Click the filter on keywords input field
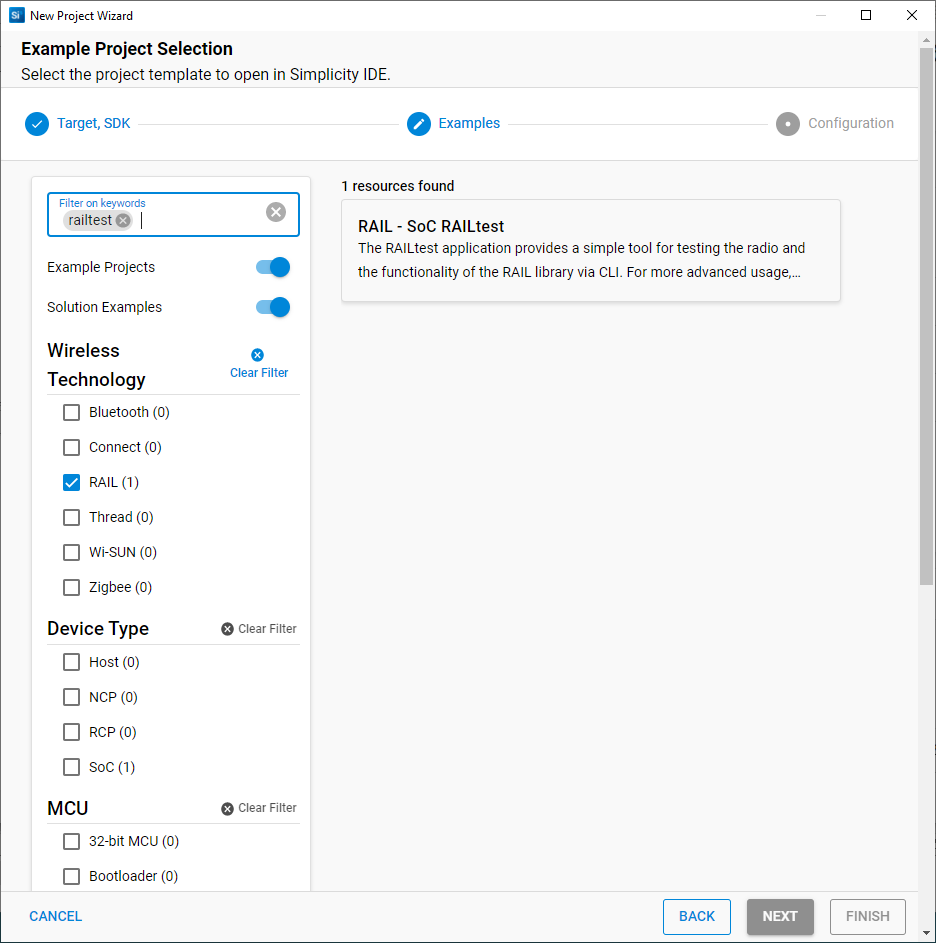The image size is (936, 943). (x=200, y=221)
